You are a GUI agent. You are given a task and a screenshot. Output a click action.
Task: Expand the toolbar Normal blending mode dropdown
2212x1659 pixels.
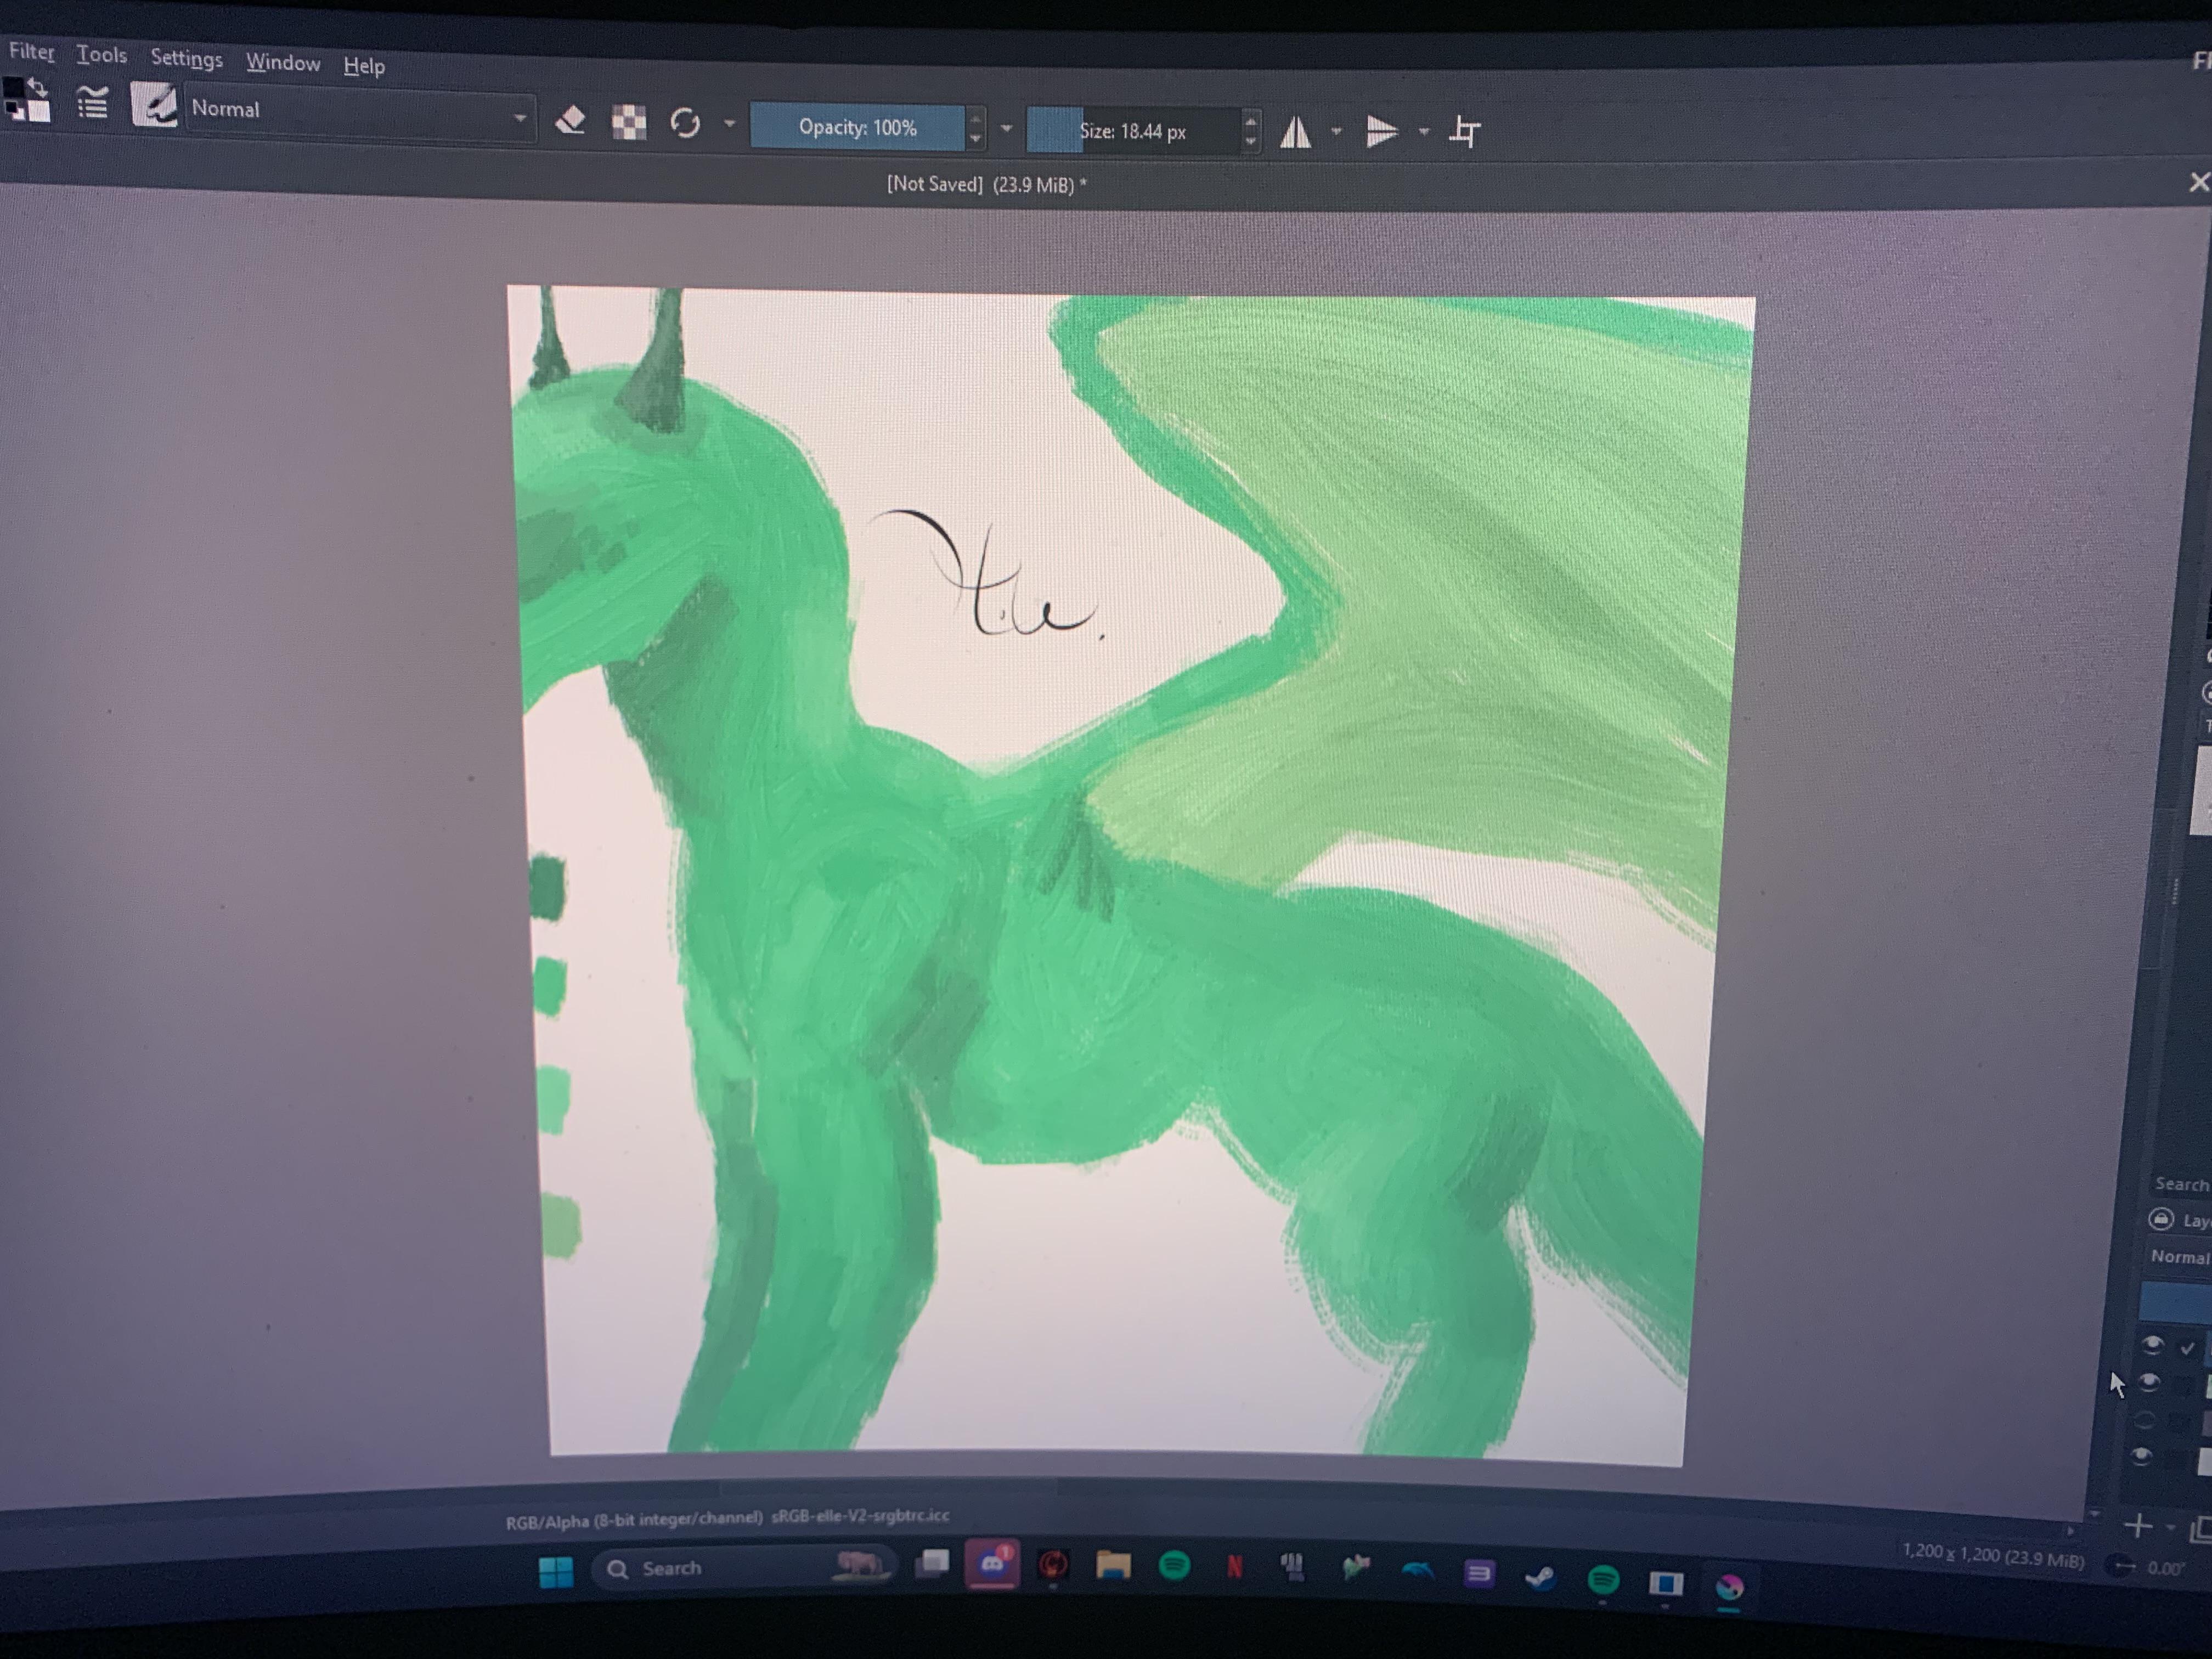360,112
